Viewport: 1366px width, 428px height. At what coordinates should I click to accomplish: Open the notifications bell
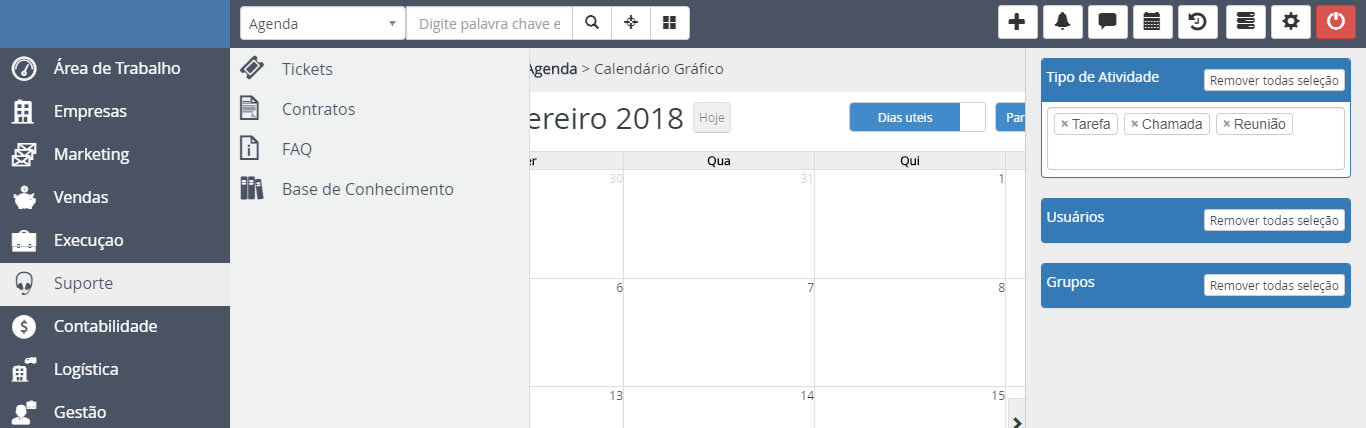tap(1062, 23)
